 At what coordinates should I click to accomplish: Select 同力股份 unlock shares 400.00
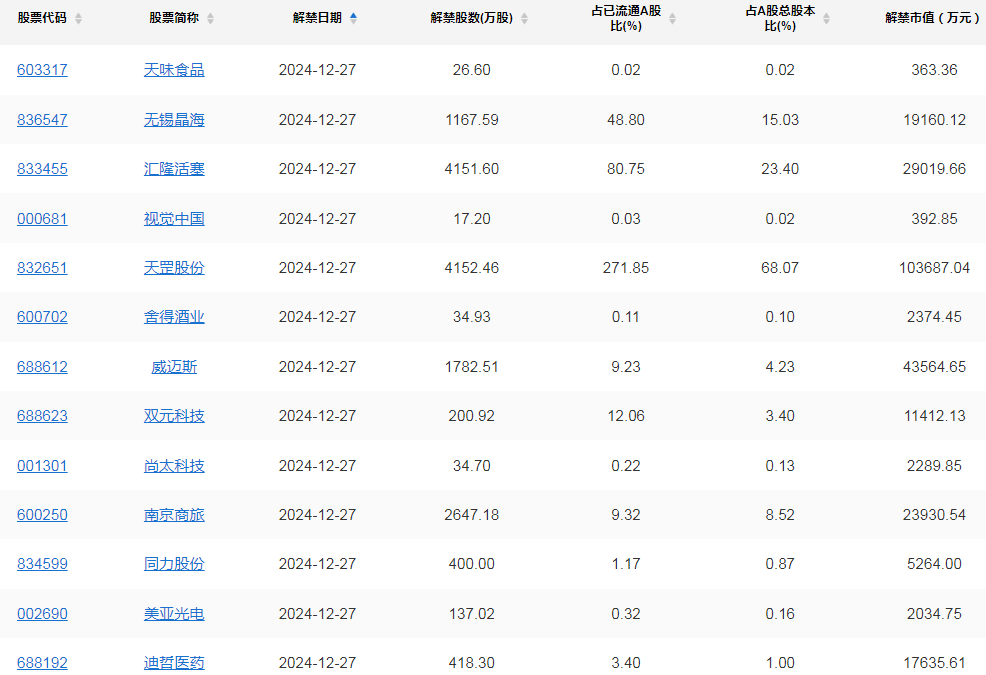(472, 564)
